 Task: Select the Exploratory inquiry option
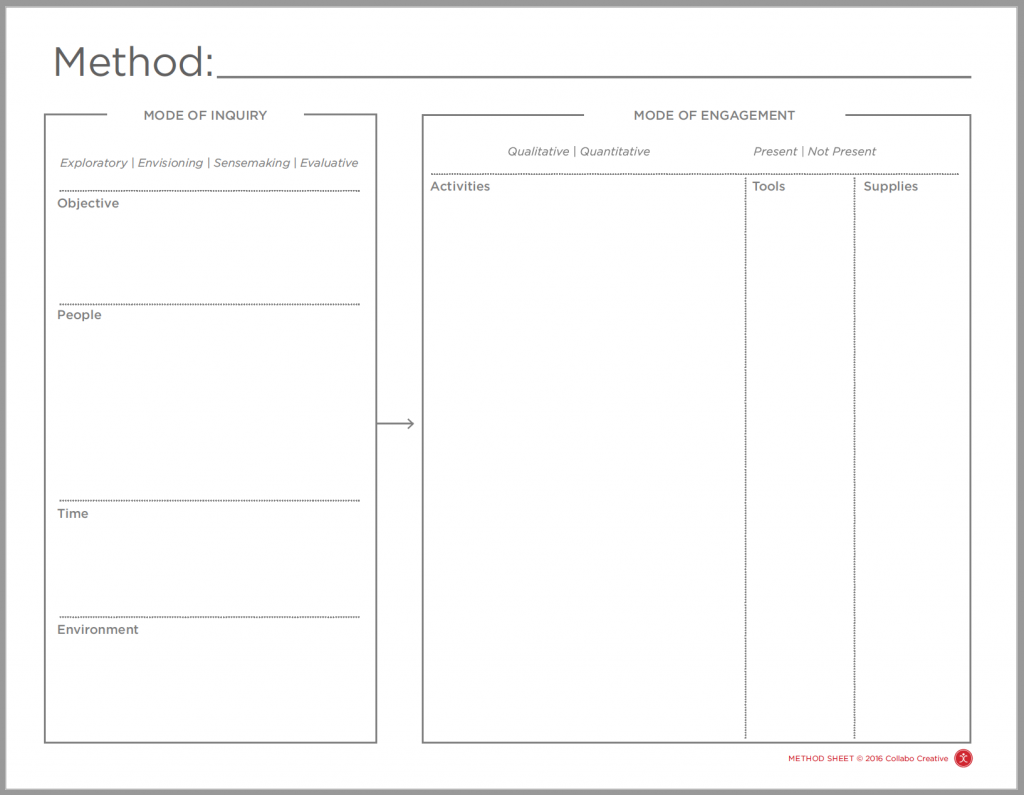[x=94, y=163]
